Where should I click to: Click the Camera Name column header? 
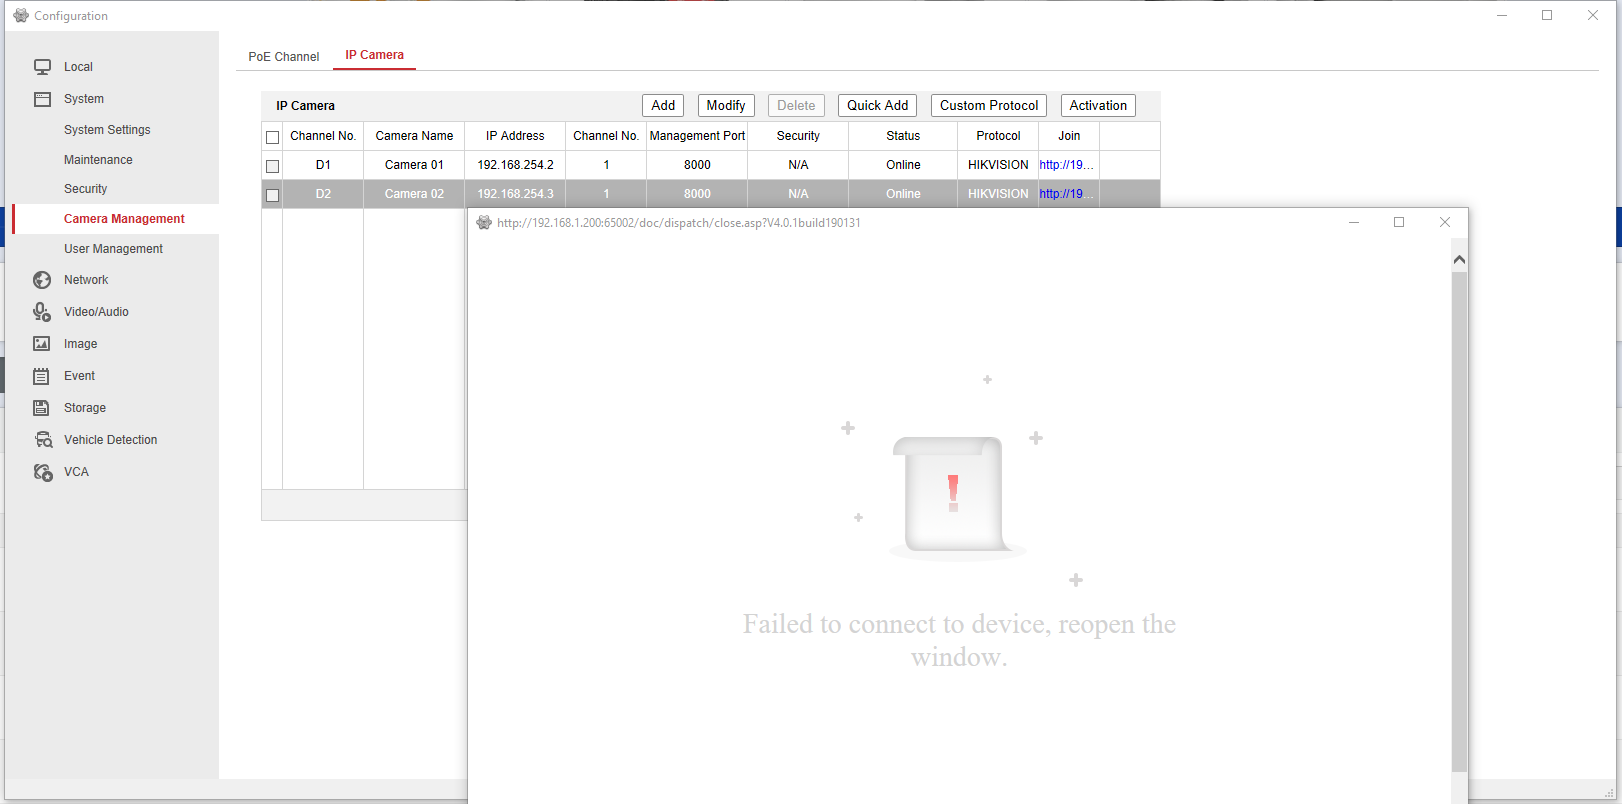pos(414,136)
